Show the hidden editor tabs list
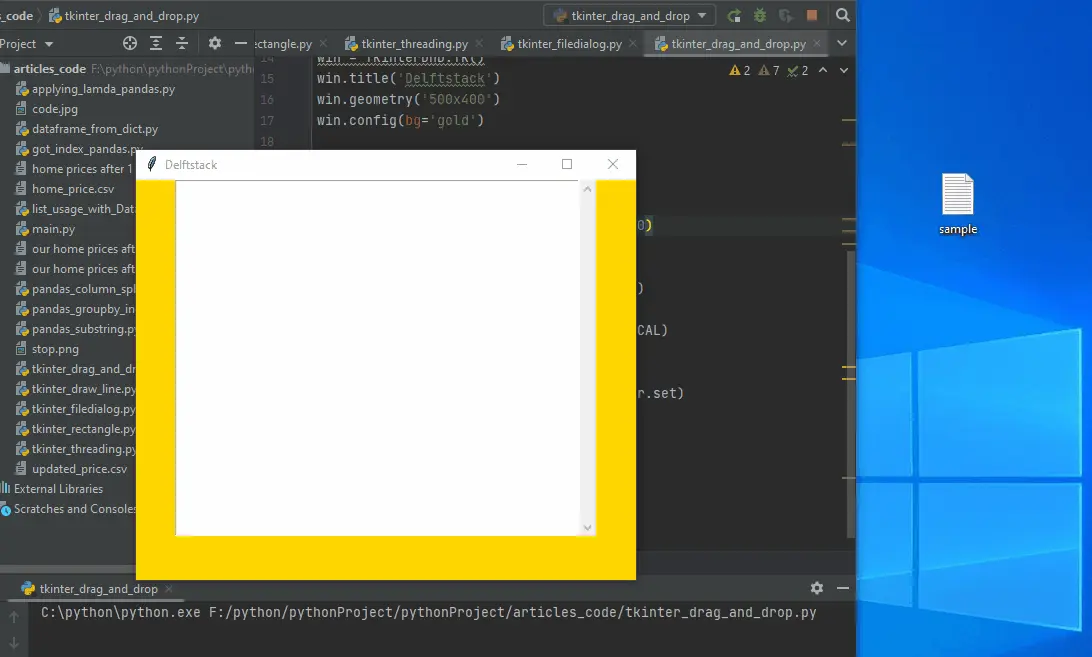The width and height of the screenshot is (1092, 657). 841,44
